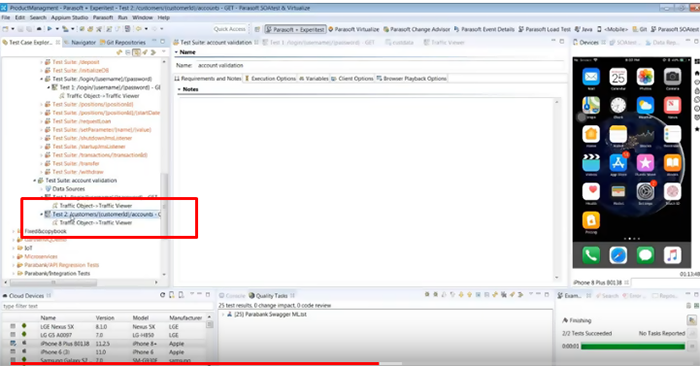Open the Music app in the dock
Image resolution: width=700 pixels, height=366 pixels.
(x=672, y=255)
